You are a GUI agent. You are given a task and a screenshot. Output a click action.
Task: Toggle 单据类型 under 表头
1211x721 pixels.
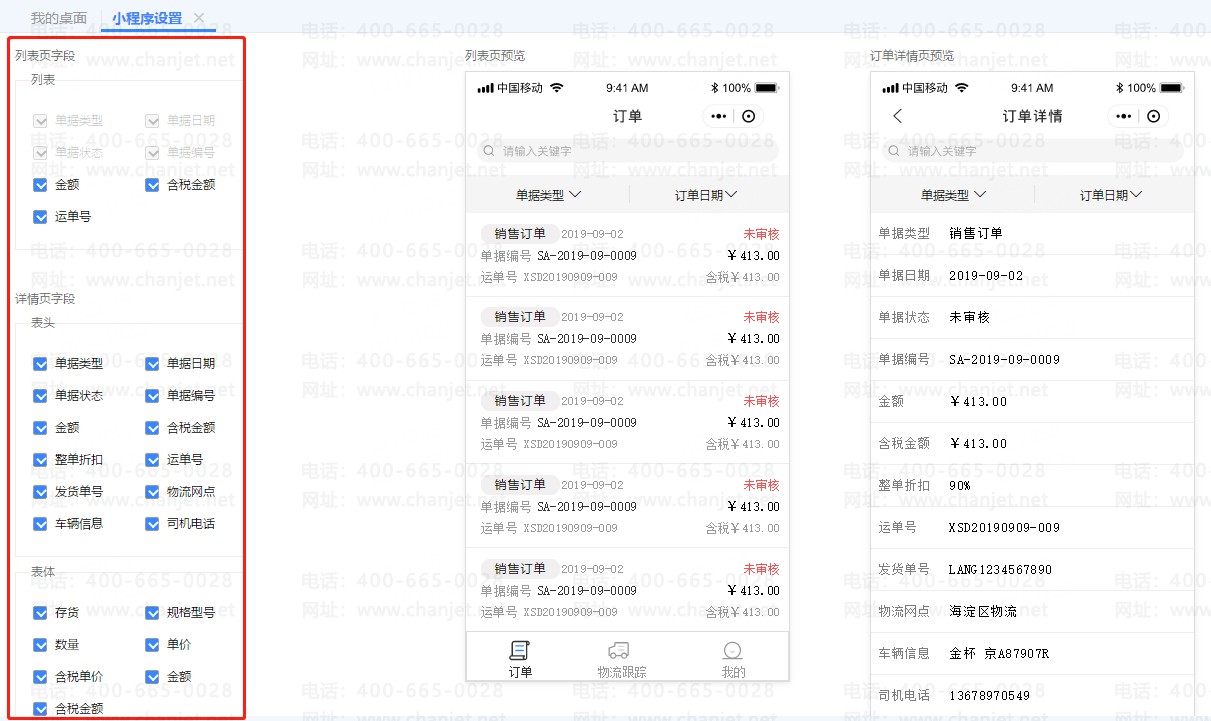(x=41, y=364)
